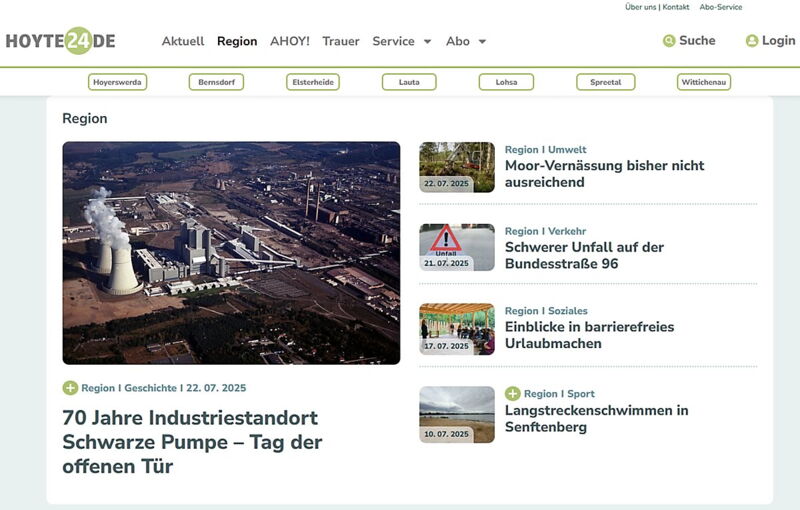This screenshot has height=510, width=800.
Task: Click the Region I Geschichte I 22. 07. 2025 label
Action: (164, 388)
